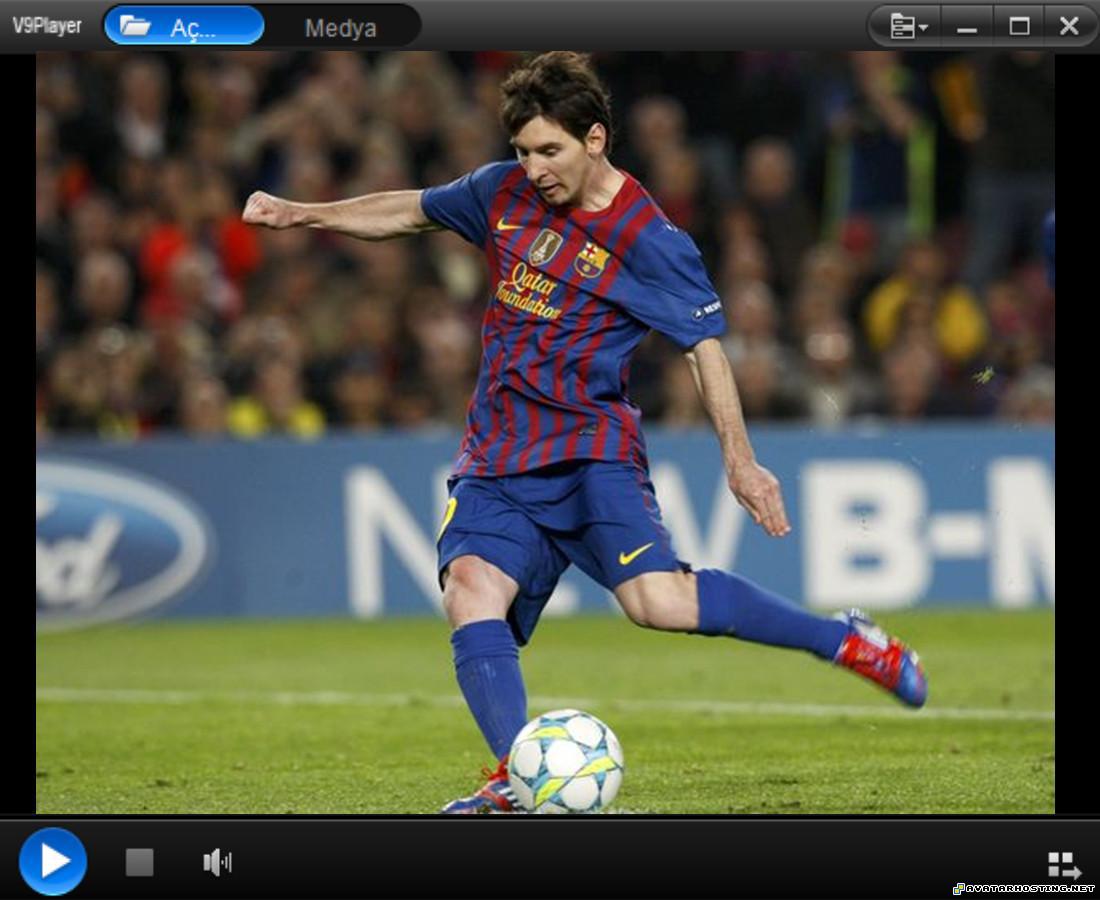Mute audio using the speaker icon
1100x900 pixels.
(217, 862)
